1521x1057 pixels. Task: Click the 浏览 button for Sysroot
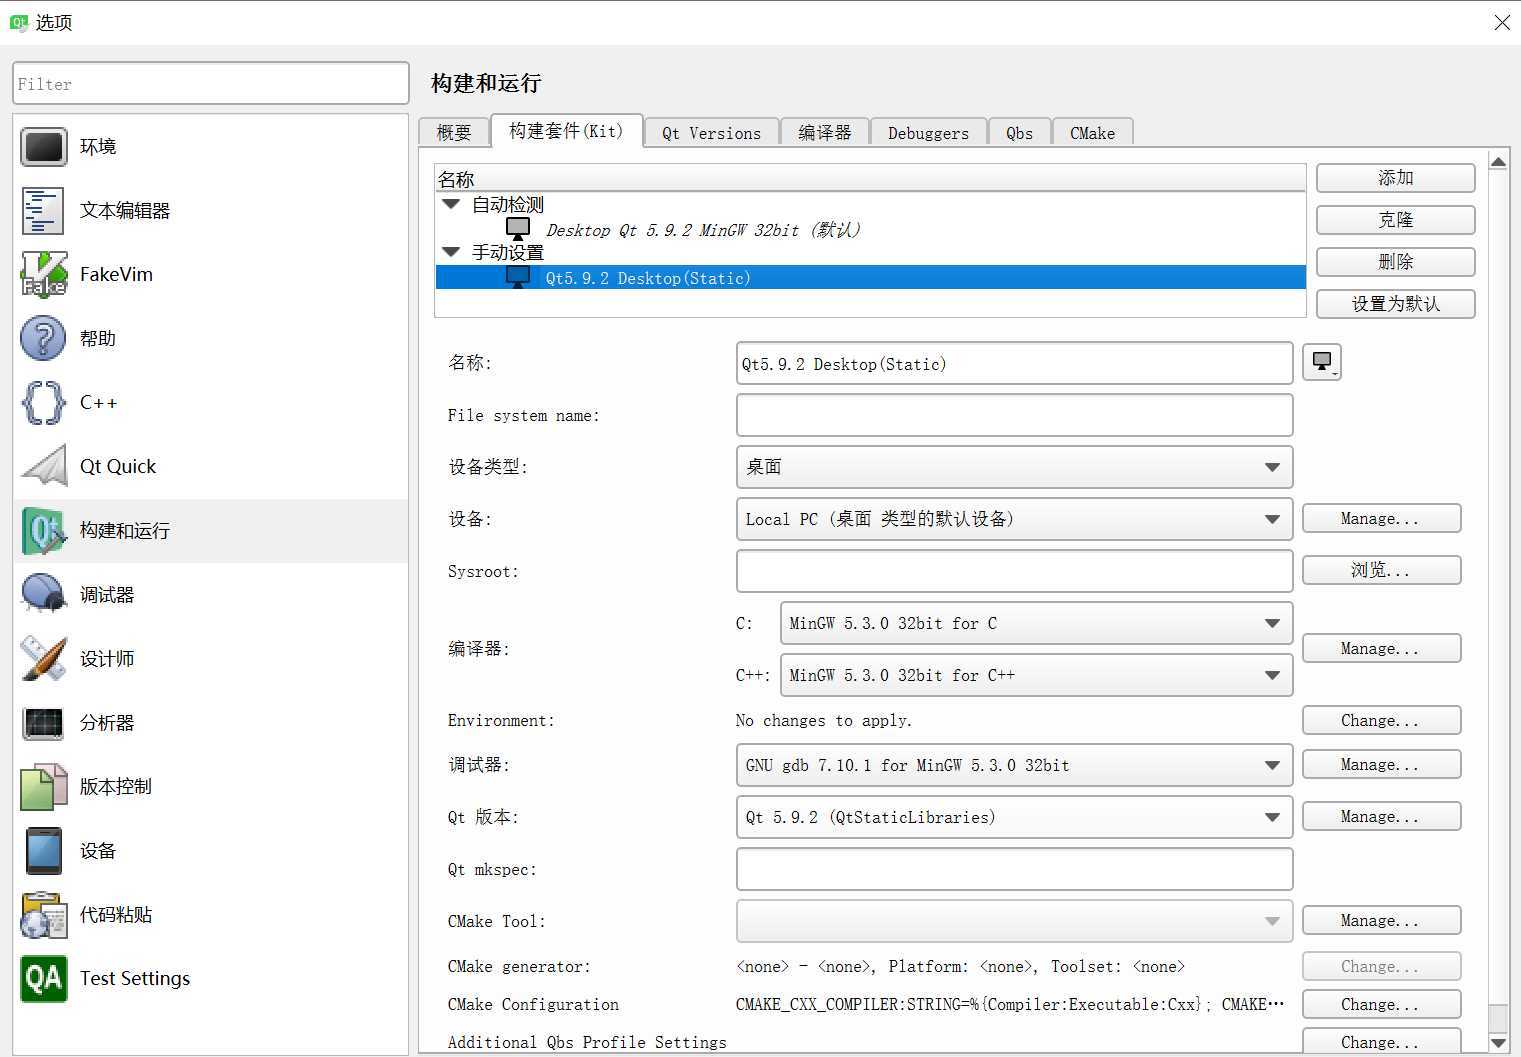[1381, 570]
